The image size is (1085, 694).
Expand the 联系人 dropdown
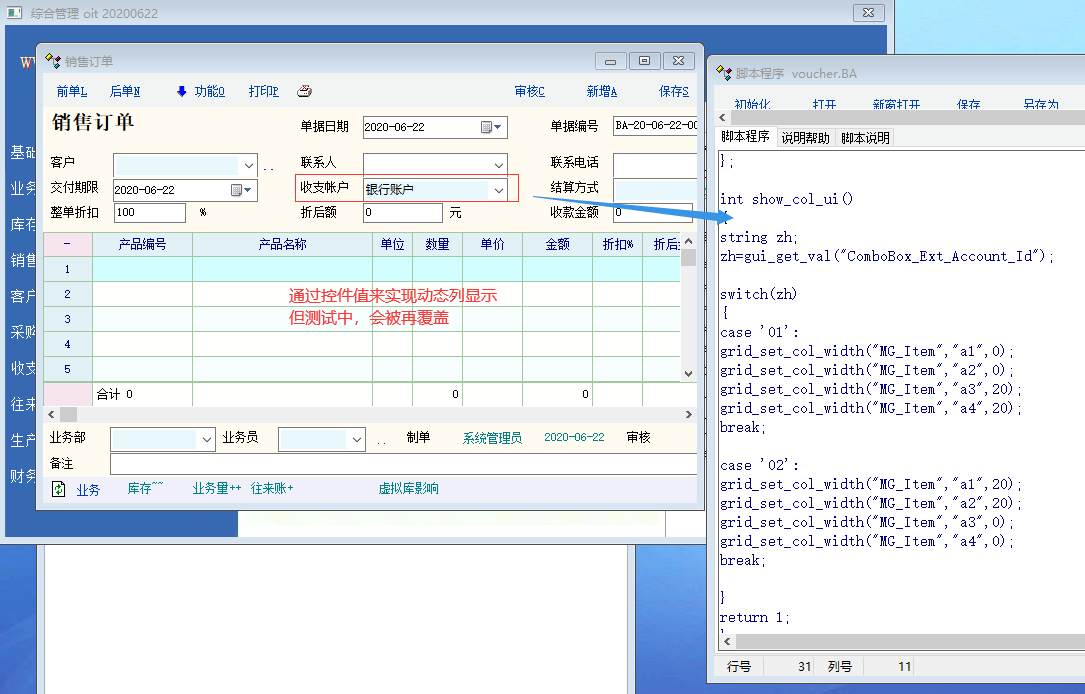pos(498,164)
